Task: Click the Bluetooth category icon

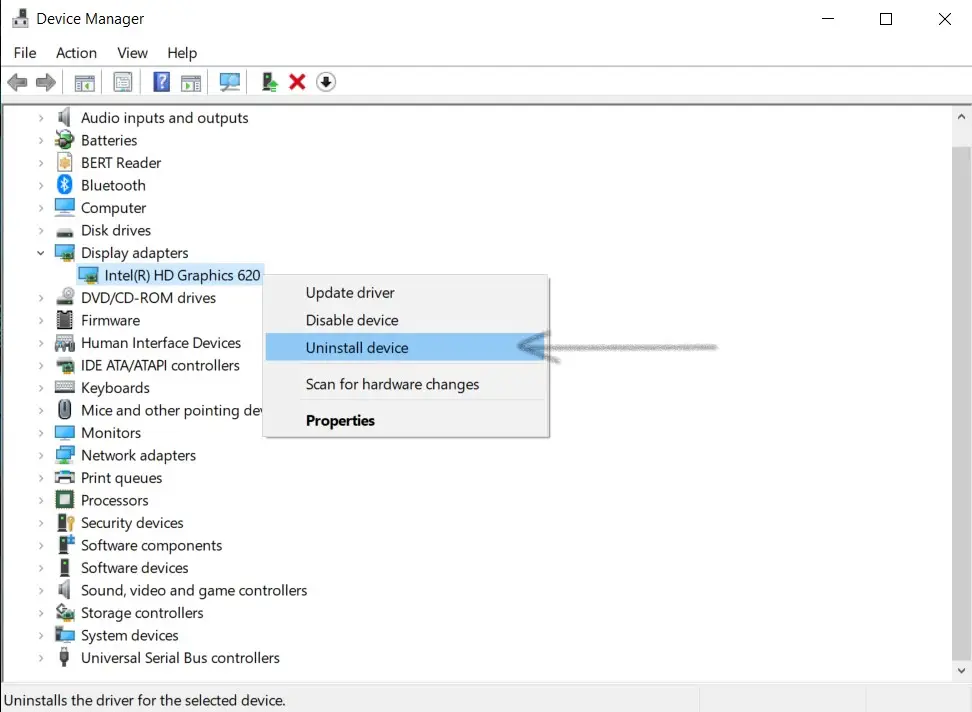Action: click(65, 185)
